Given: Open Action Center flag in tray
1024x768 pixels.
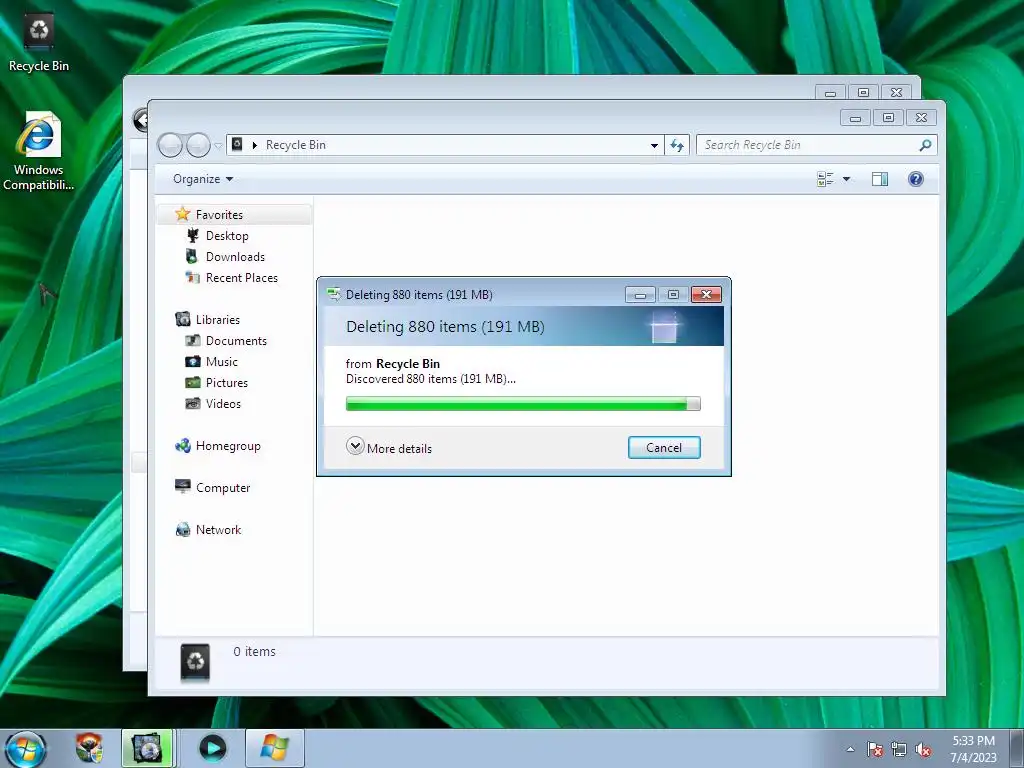Looking at the screenshot, I should (x=875, y=749).
